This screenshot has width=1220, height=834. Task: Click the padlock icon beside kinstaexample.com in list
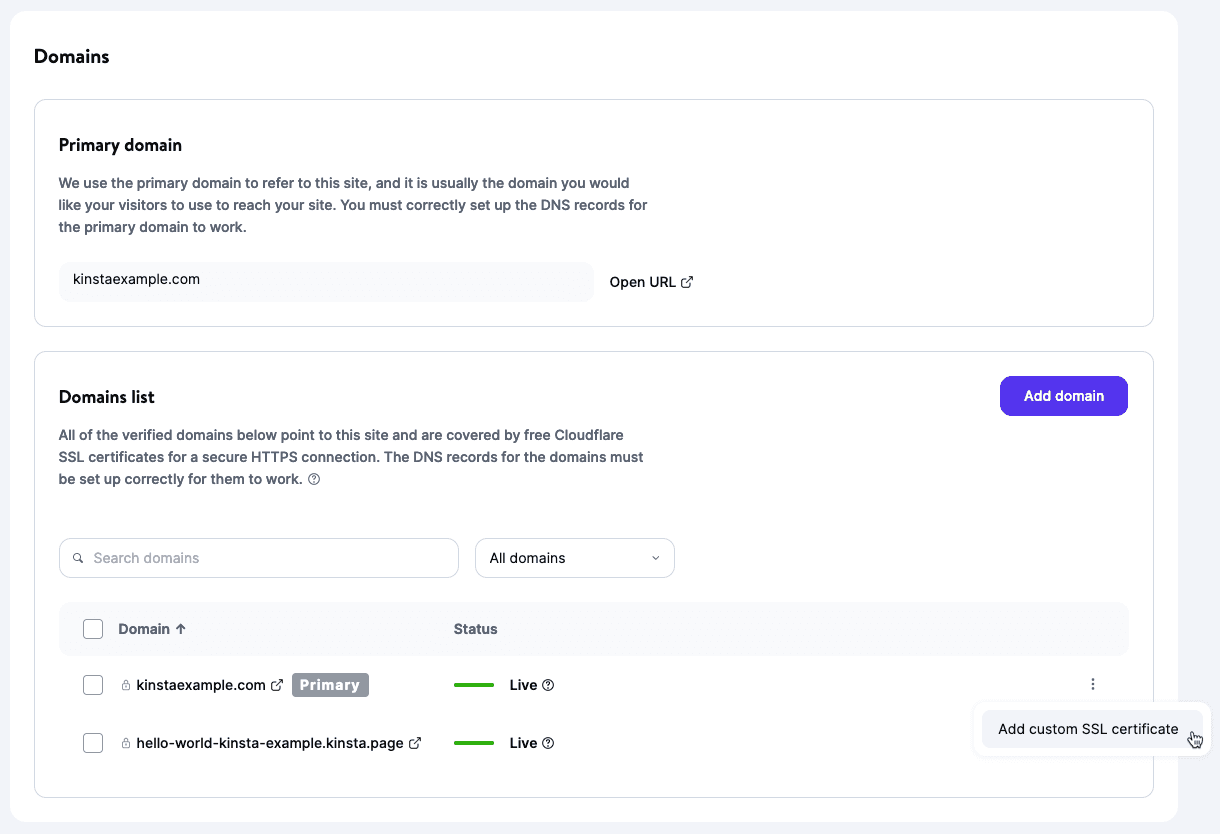pos(126,686)
